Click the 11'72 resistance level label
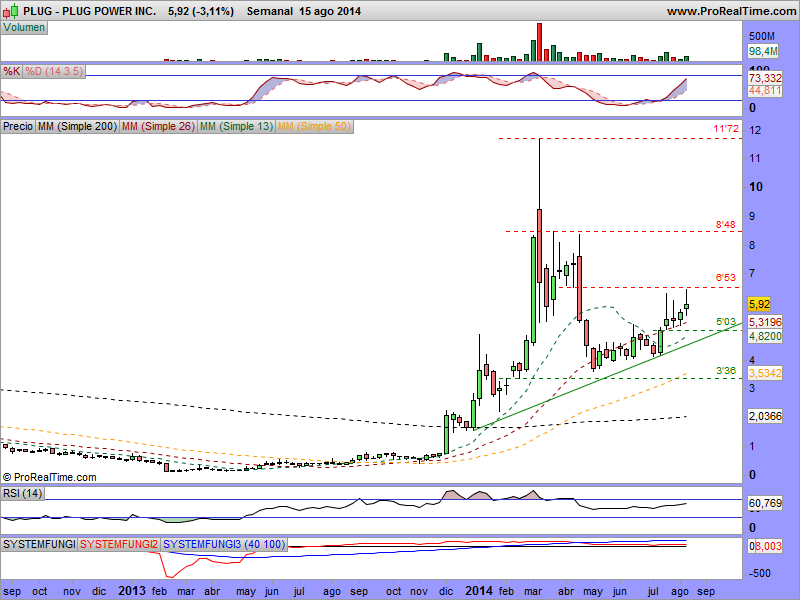 click(x=726, y=129)
